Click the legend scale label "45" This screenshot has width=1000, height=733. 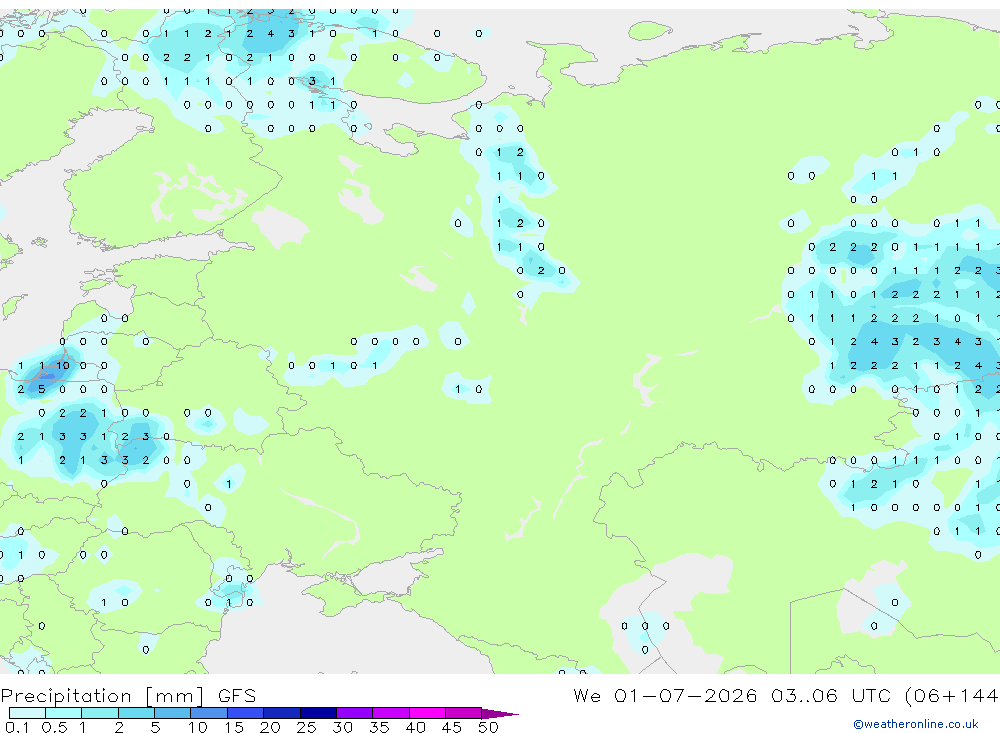point(452,727)
